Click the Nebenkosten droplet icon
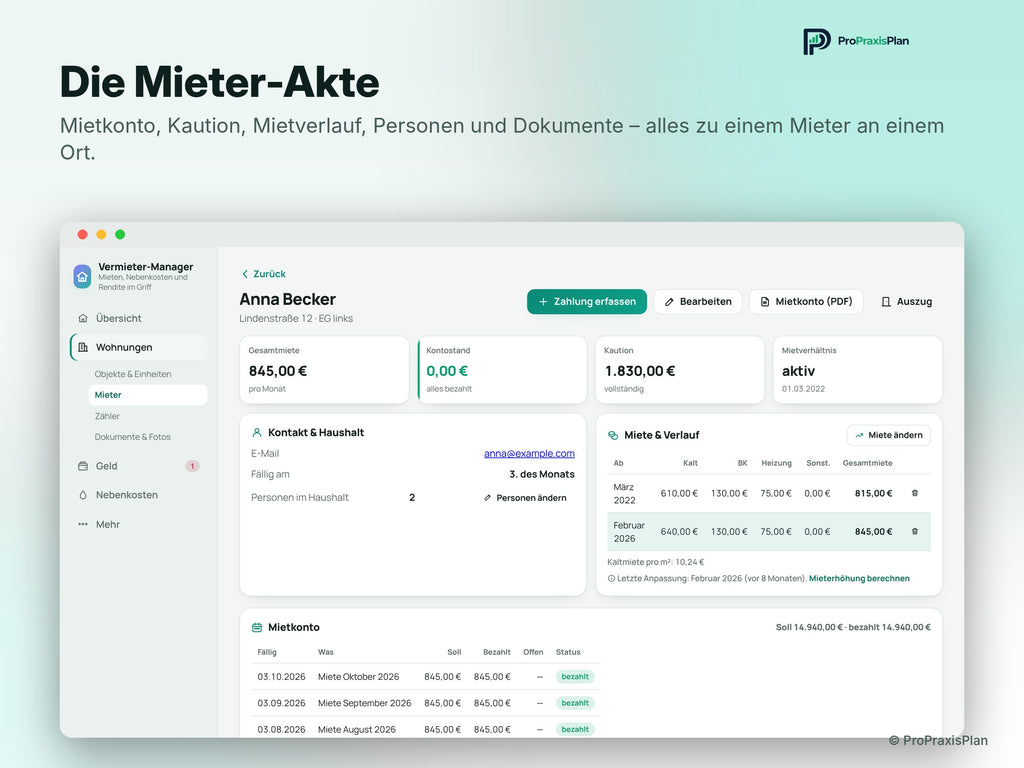The height and width of the screenshot is (768, 1024). point(83,495)
